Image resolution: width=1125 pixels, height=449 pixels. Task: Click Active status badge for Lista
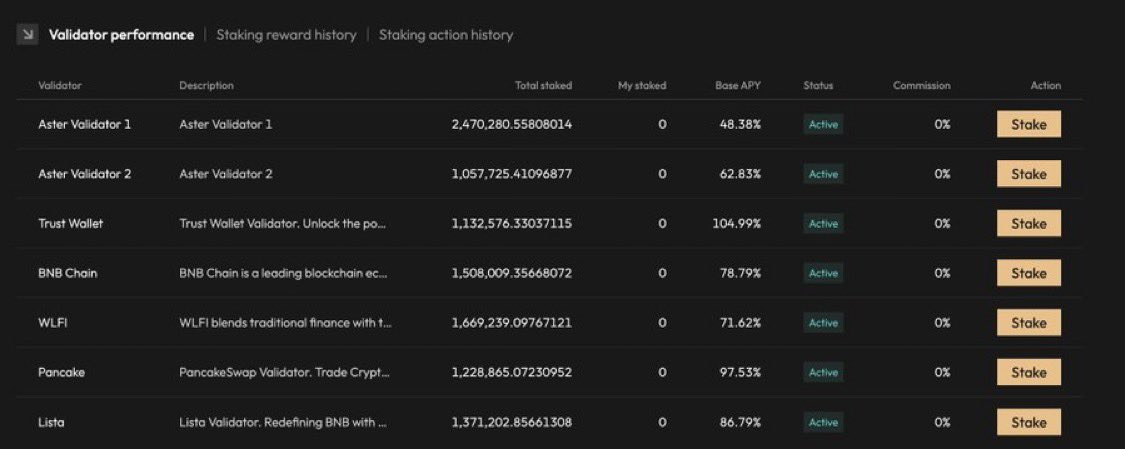(x=823, y=422)
